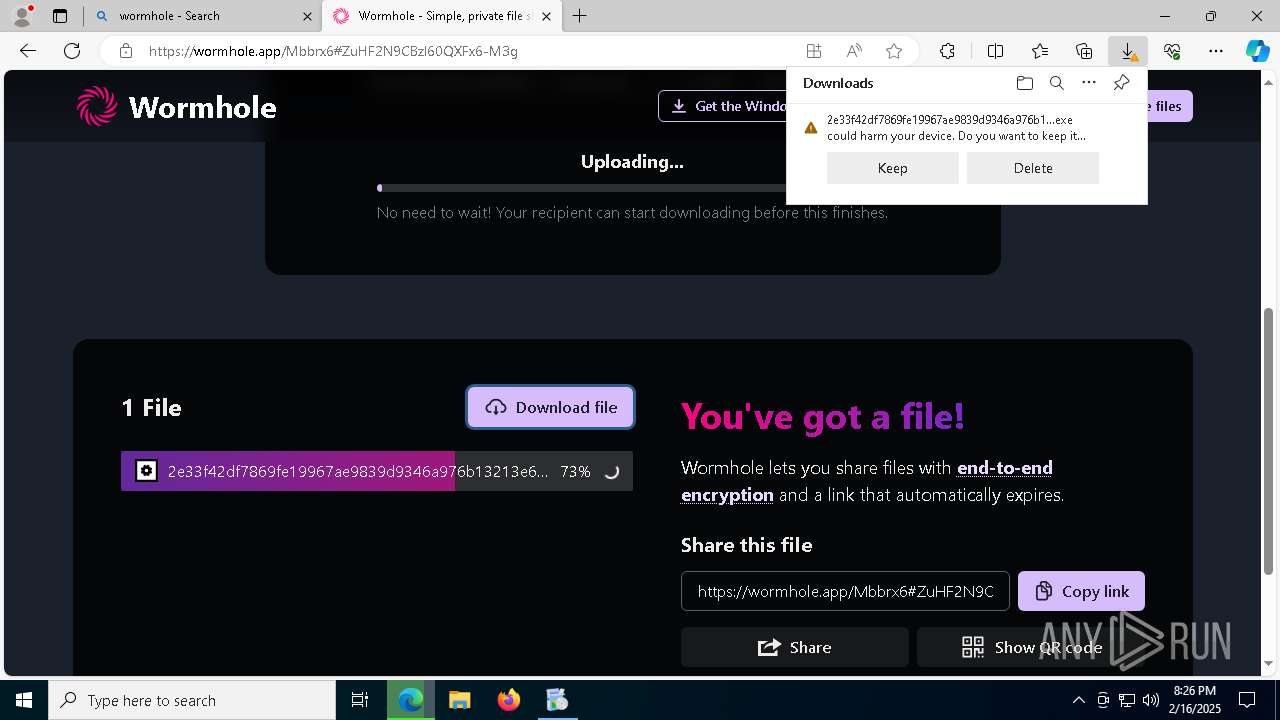Click the wormhole.app address bar
This screenshot has height=720, width=1280.
460,51
